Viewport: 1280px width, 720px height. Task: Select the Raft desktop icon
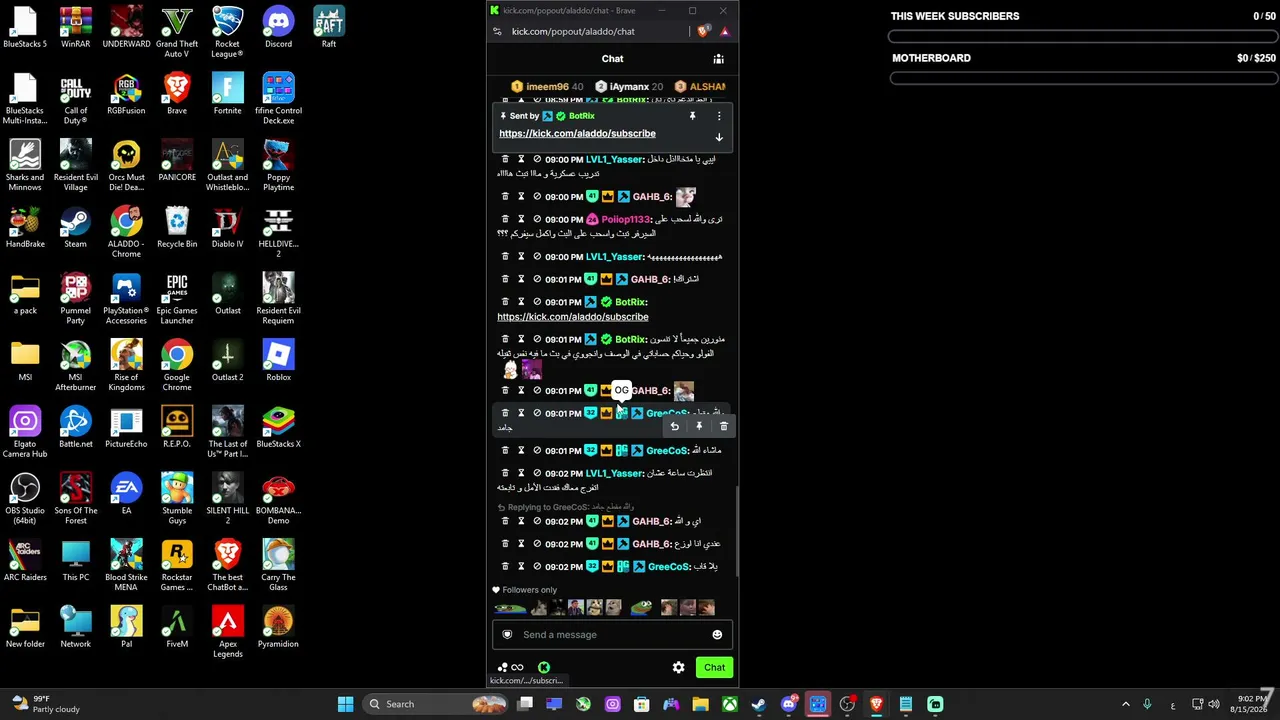329,27
